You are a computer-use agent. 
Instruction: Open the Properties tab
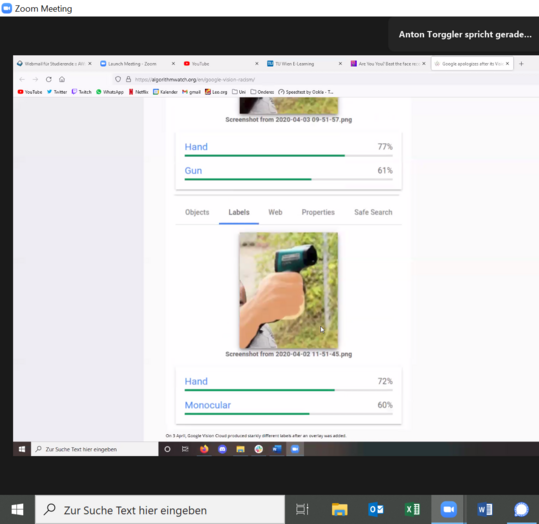(318, 212)
